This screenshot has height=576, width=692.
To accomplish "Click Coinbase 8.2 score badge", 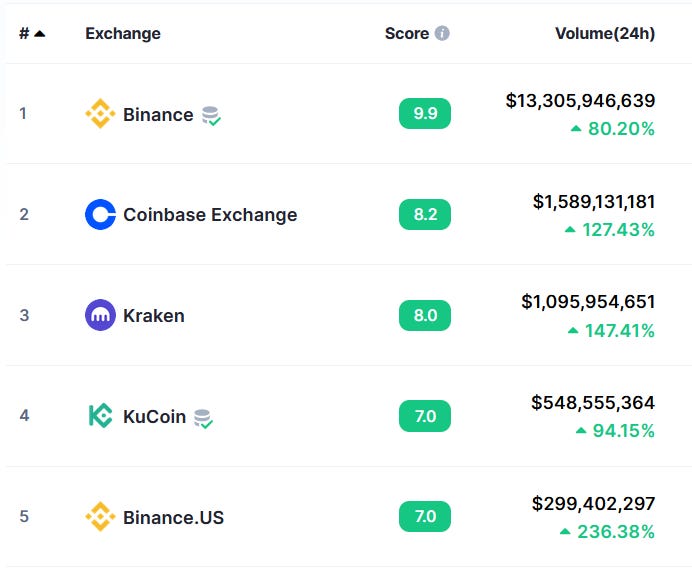I will coord(425,214).
